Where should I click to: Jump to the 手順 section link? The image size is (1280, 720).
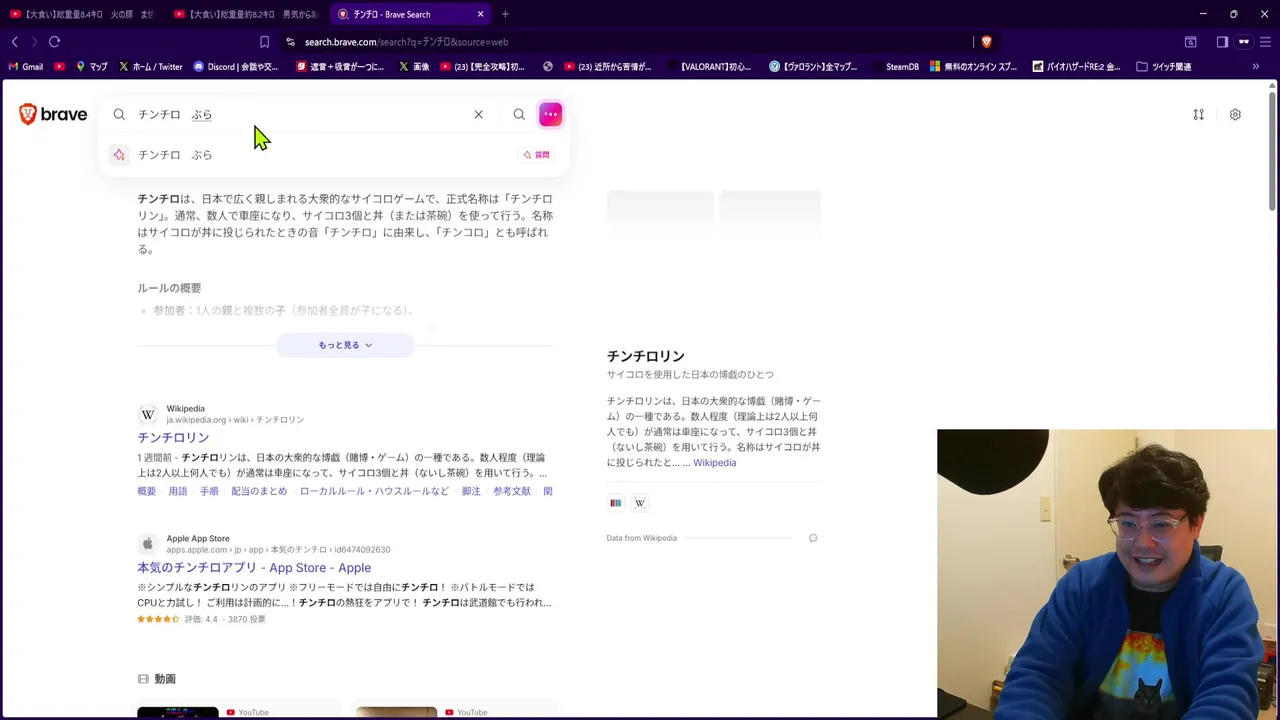(209, 491)
